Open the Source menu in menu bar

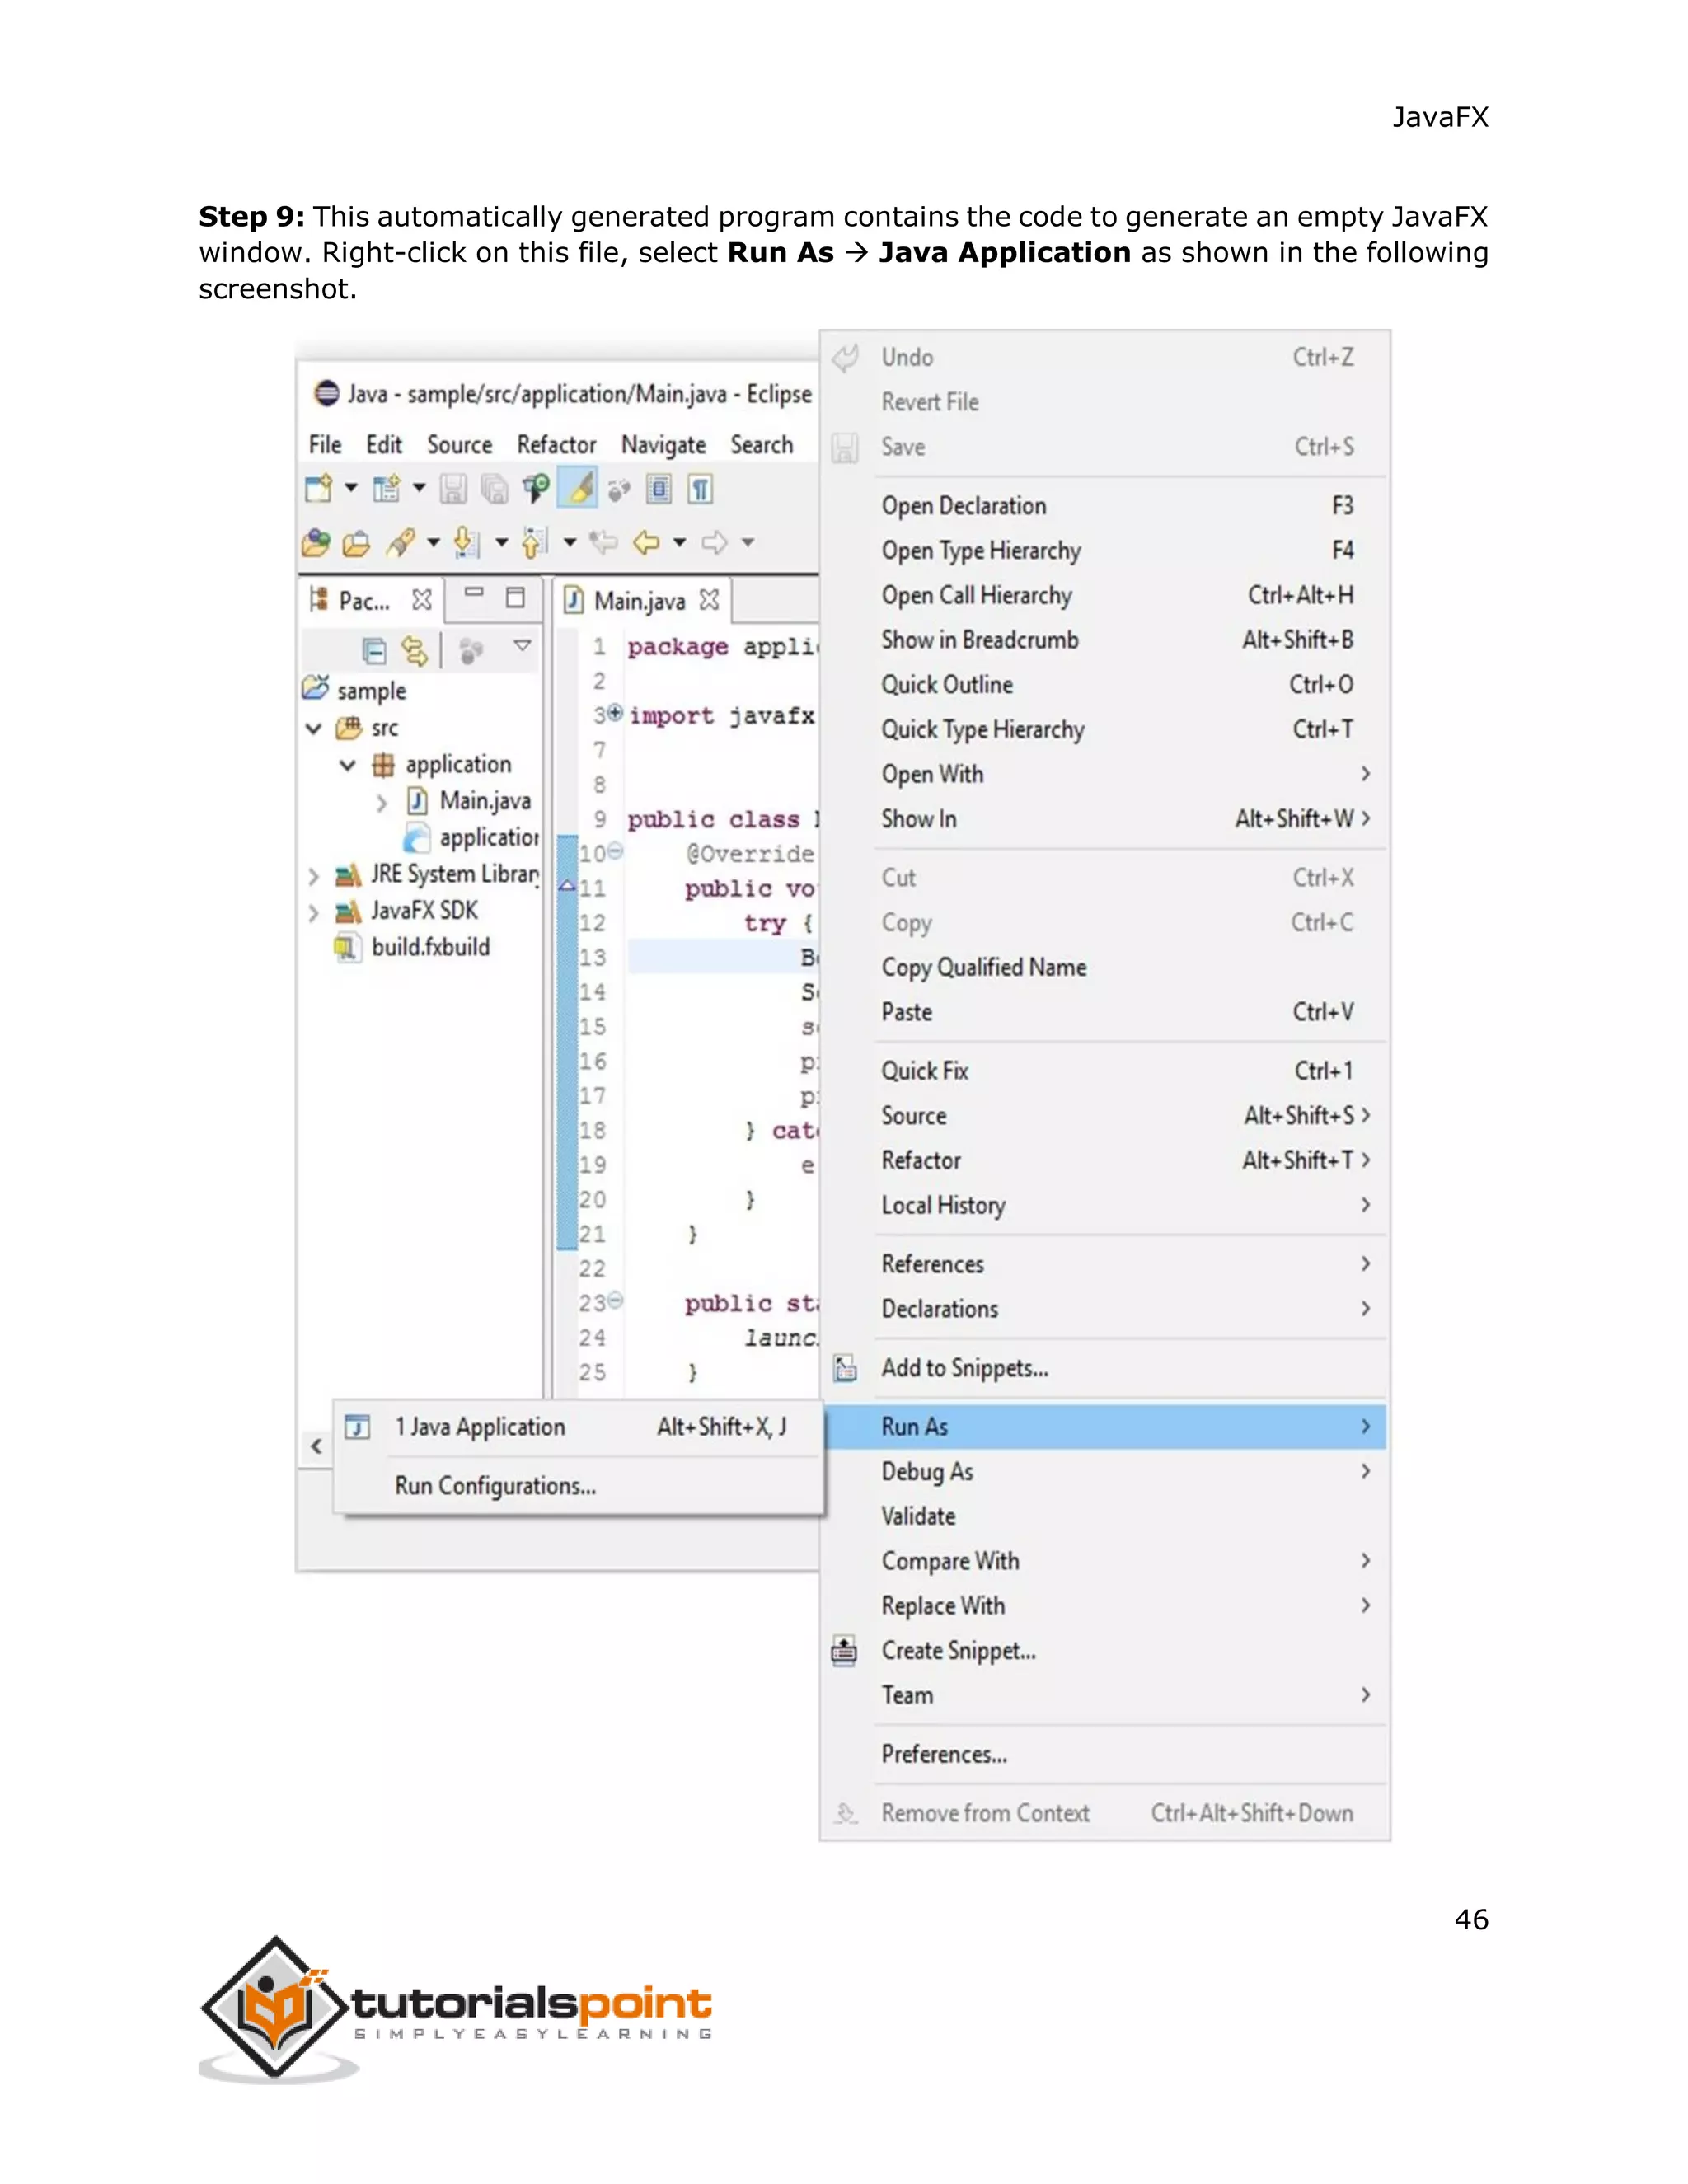pos(460,444)
